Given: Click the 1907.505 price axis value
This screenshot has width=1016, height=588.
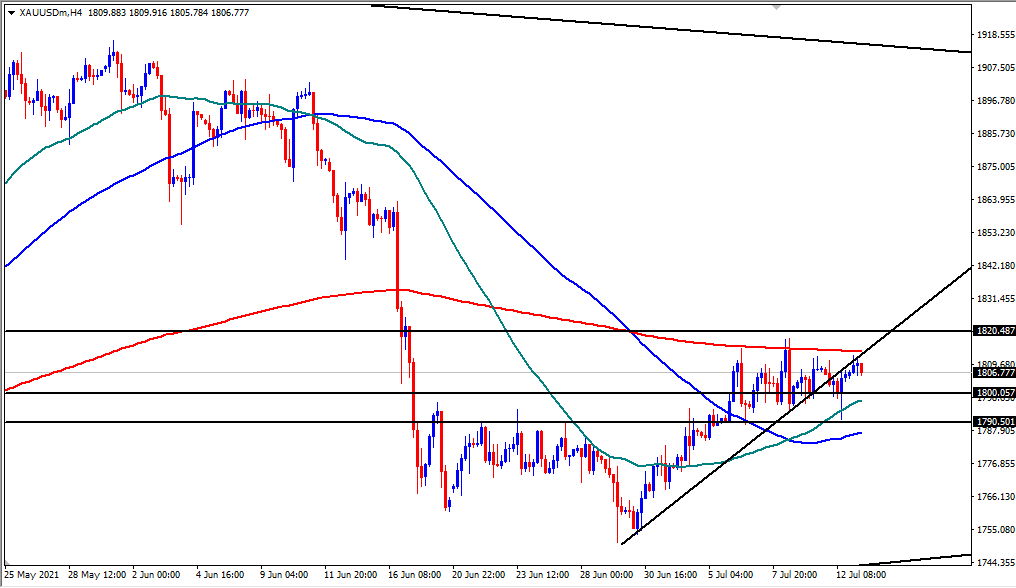Looking at the screenshot, I should pyautogui.click(x=996, y=67).
